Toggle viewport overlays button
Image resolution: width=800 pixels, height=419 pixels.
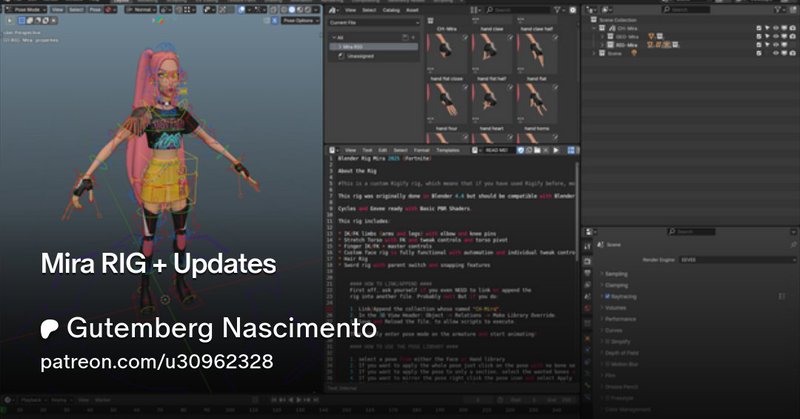tap(241, 10)
